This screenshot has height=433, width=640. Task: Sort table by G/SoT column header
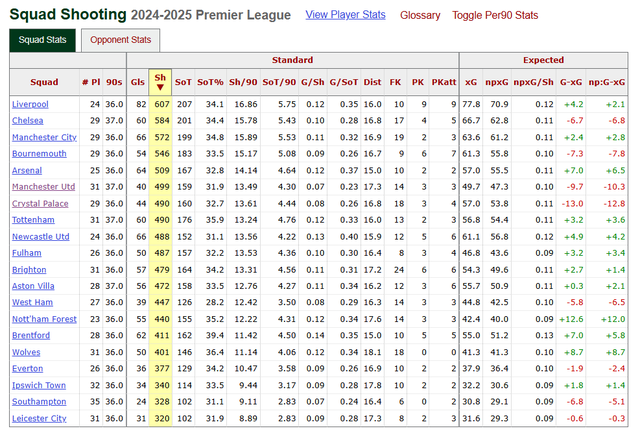[344, 82]
